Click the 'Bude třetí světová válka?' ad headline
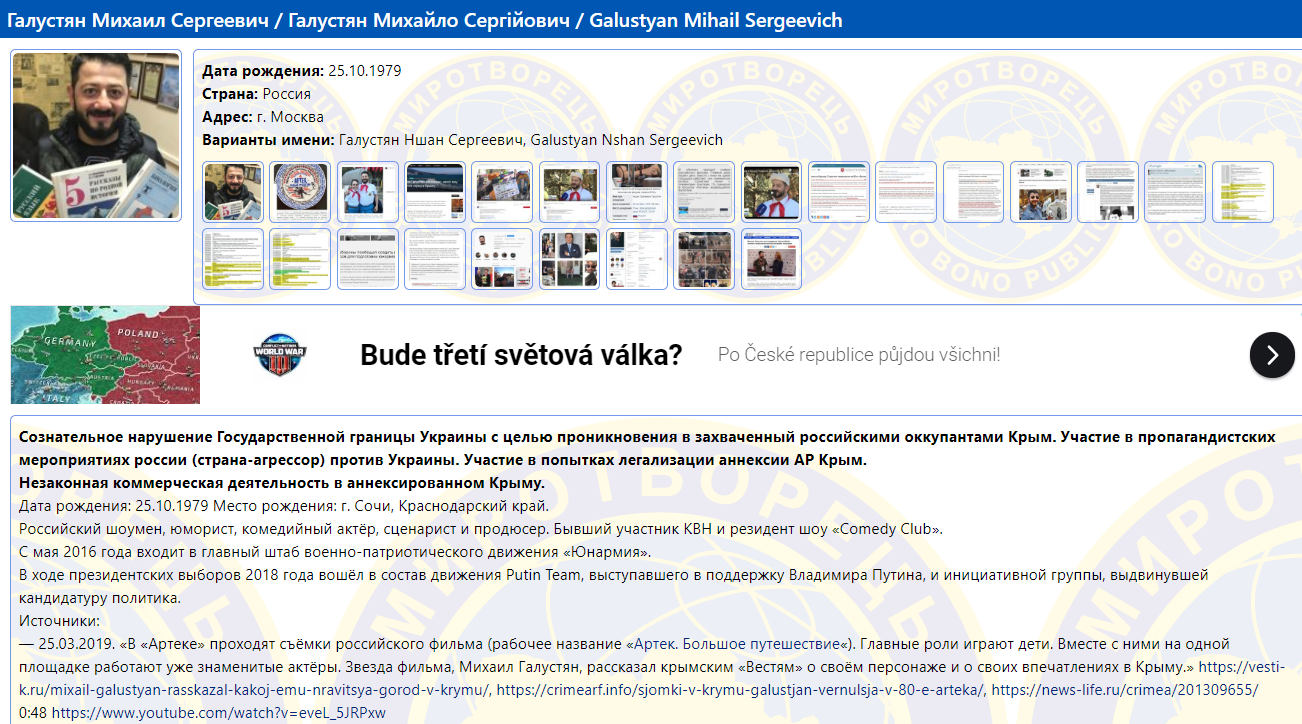The image size is (1302, 724). point(521,355)
